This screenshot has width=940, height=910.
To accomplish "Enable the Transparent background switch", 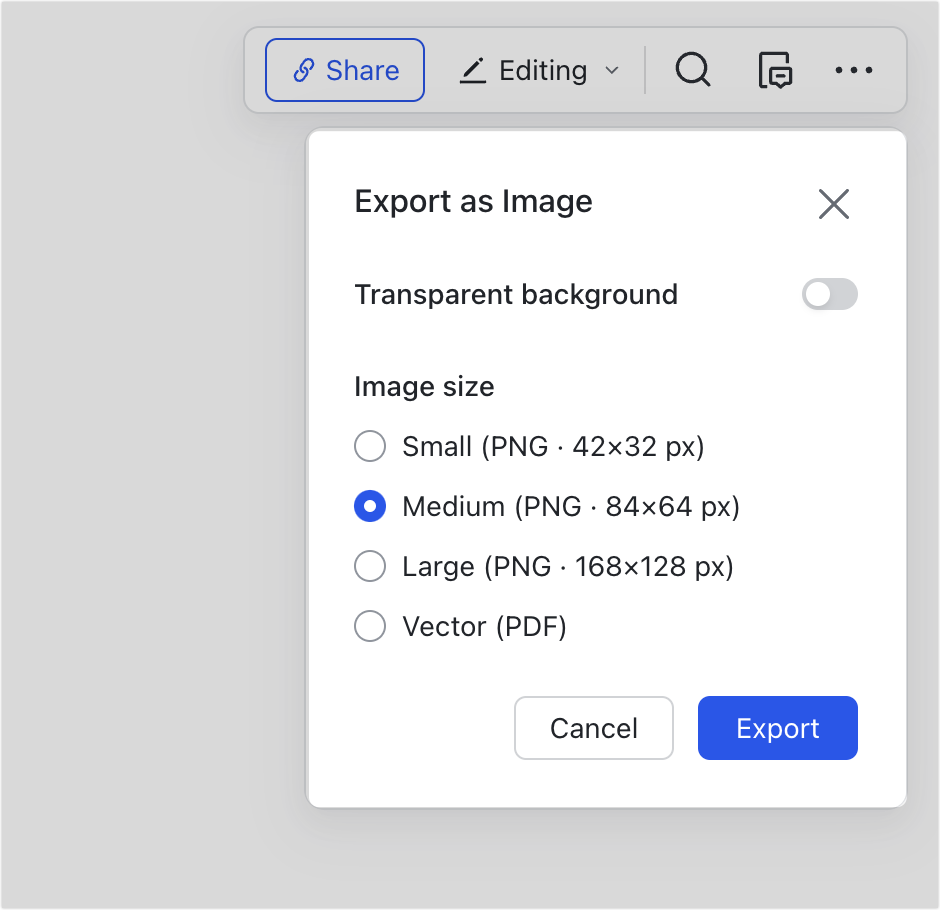I will pos(830,294).
